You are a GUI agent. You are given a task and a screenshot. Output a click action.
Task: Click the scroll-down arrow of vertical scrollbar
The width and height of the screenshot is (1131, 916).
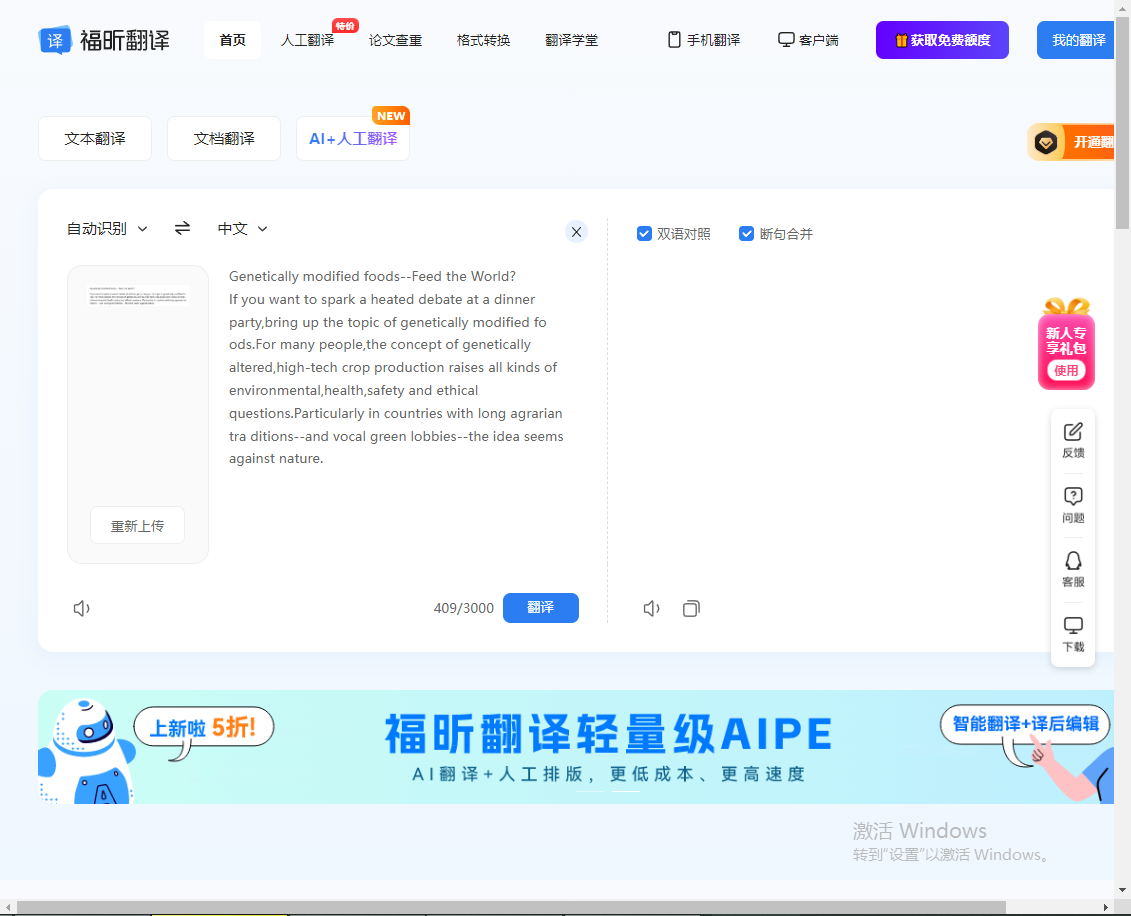(1122, 890)
